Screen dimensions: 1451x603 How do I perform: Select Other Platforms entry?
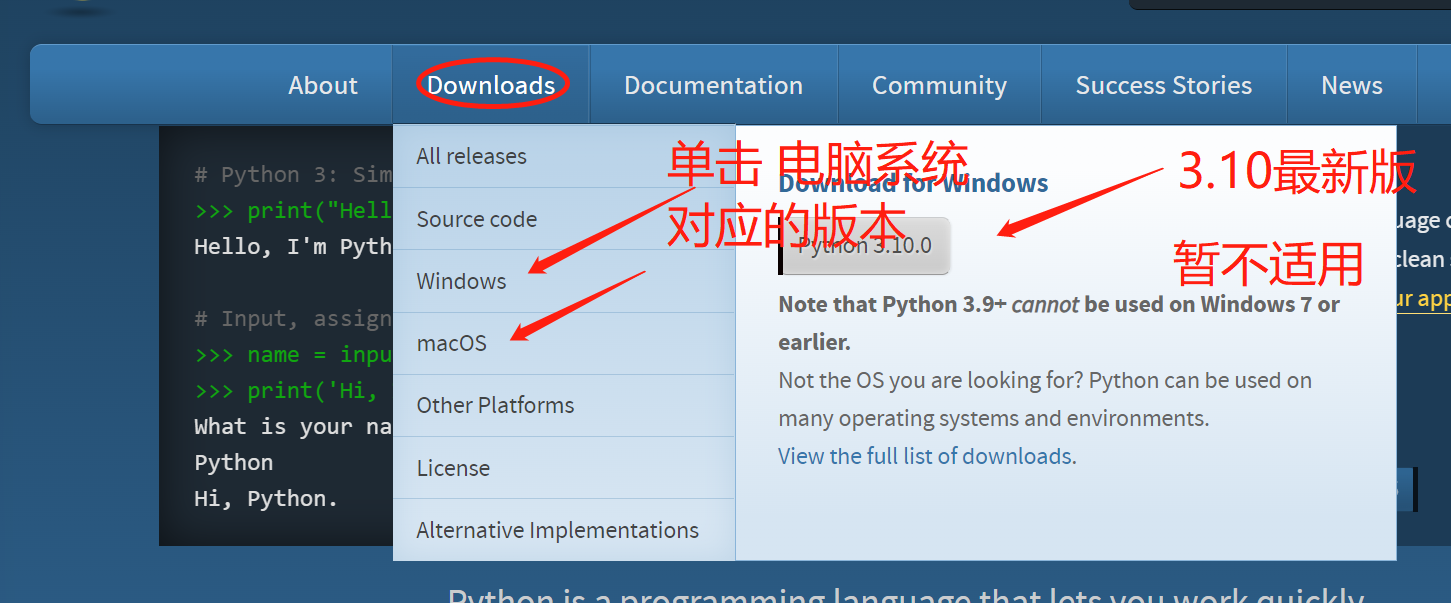click(x=564, y=405)
